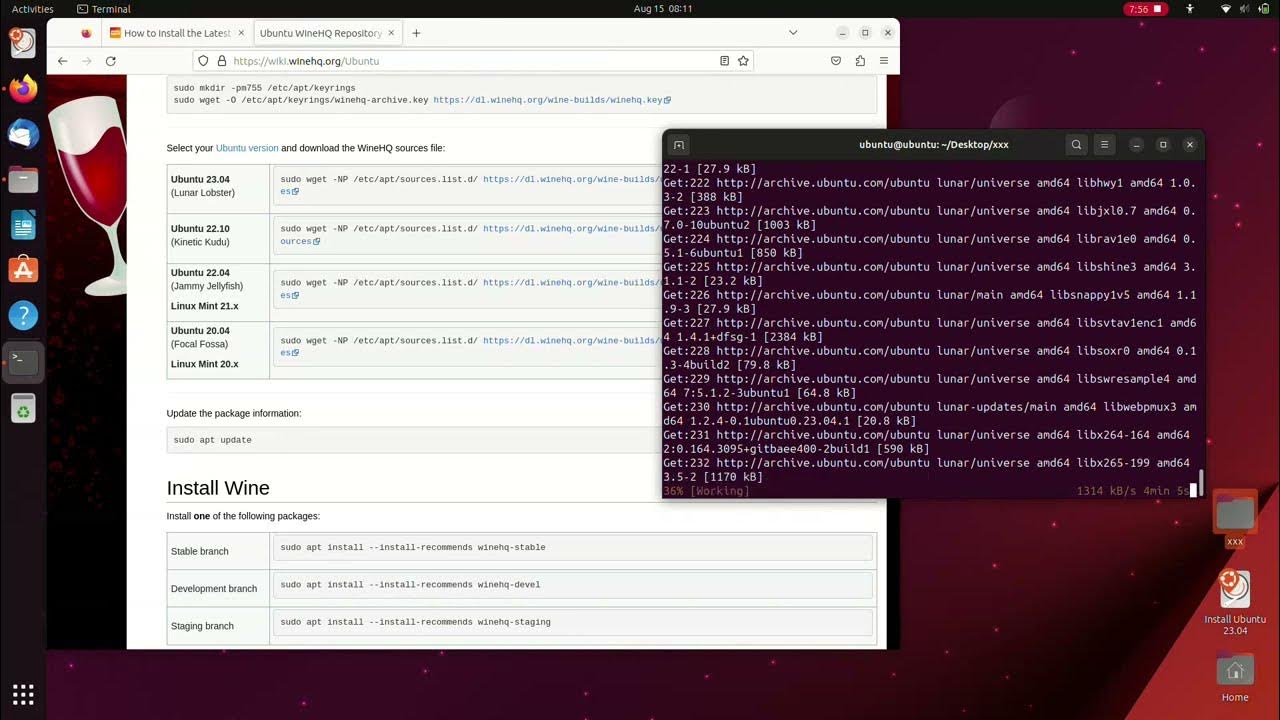Click the winehq-staging install command
The image size is (1280, 720).
pos(415,622)
